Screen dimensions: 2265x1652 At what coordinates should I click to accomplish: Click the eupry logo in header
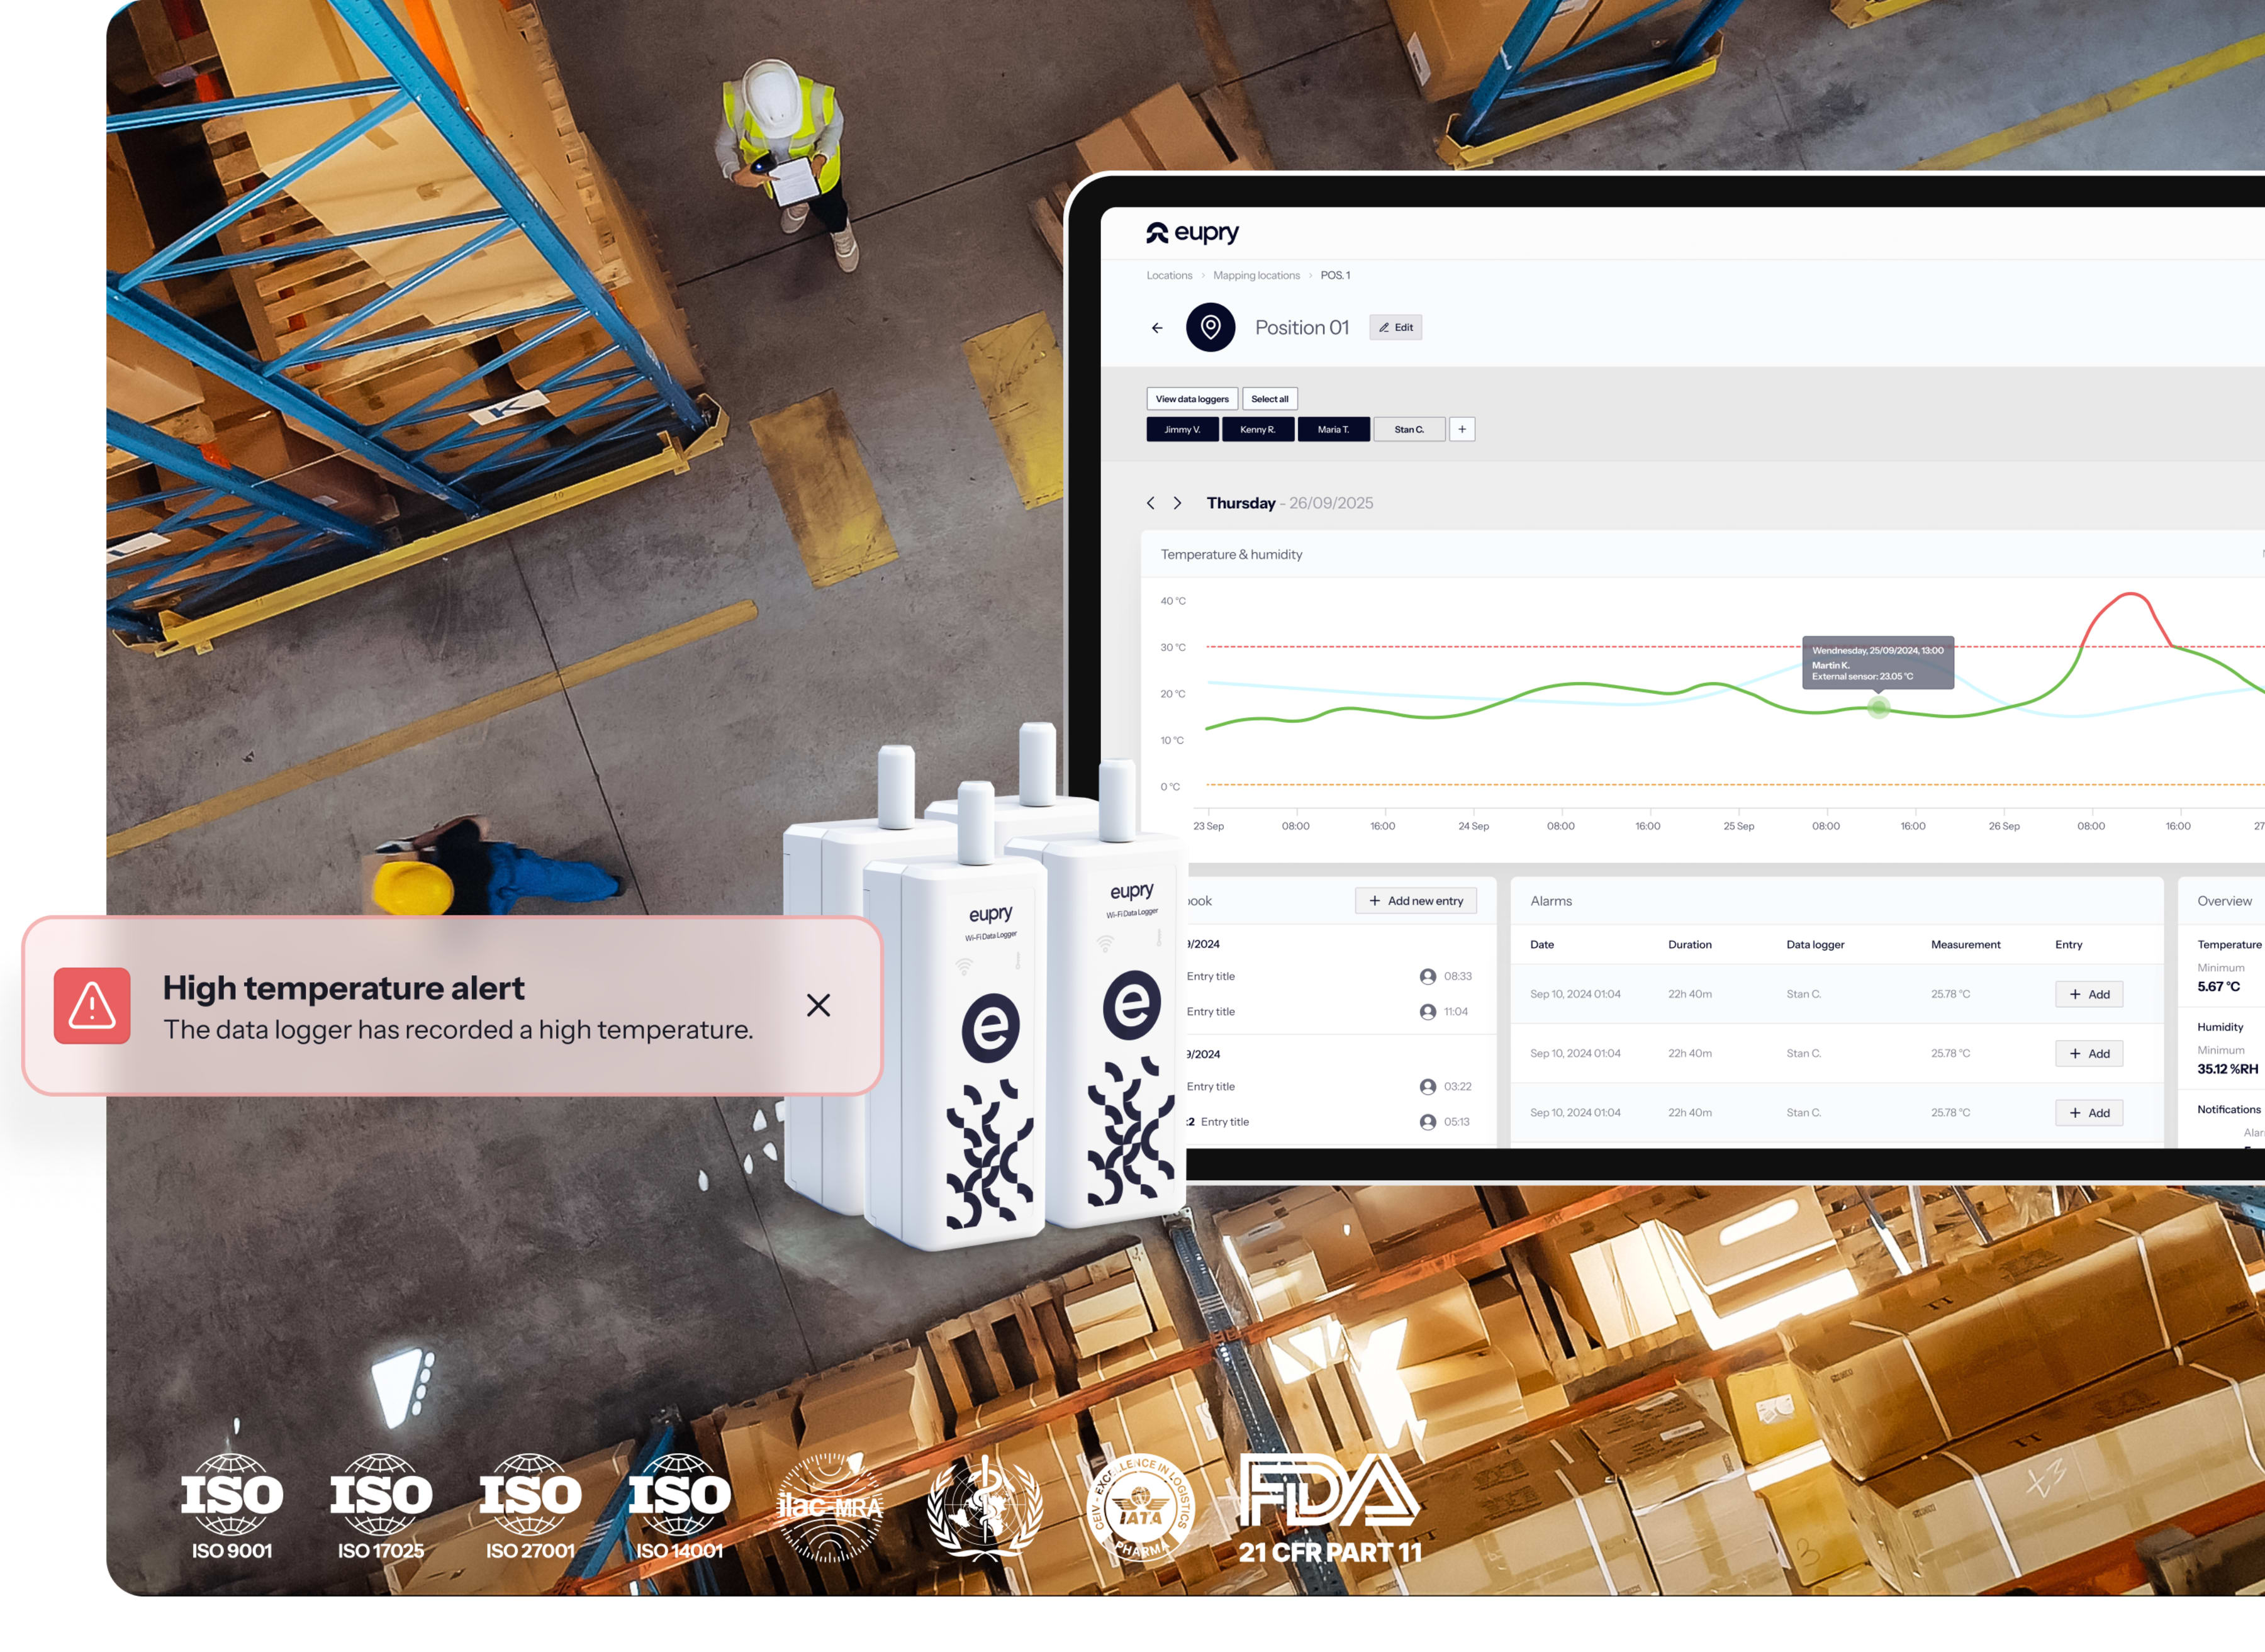pyautogui.click(x=1192, y=233)
